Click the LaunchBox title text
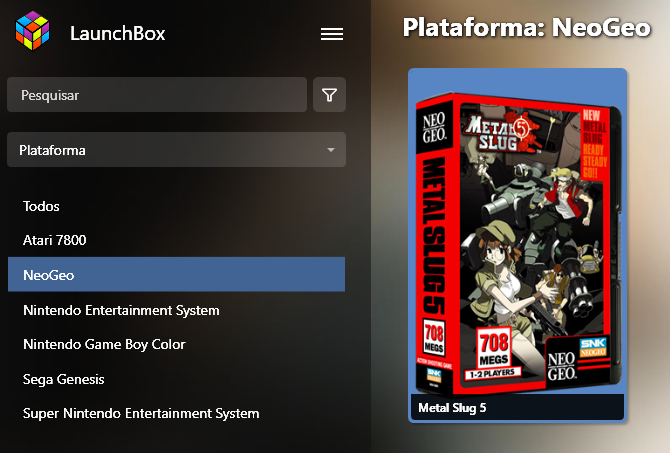 coord(118,33)
